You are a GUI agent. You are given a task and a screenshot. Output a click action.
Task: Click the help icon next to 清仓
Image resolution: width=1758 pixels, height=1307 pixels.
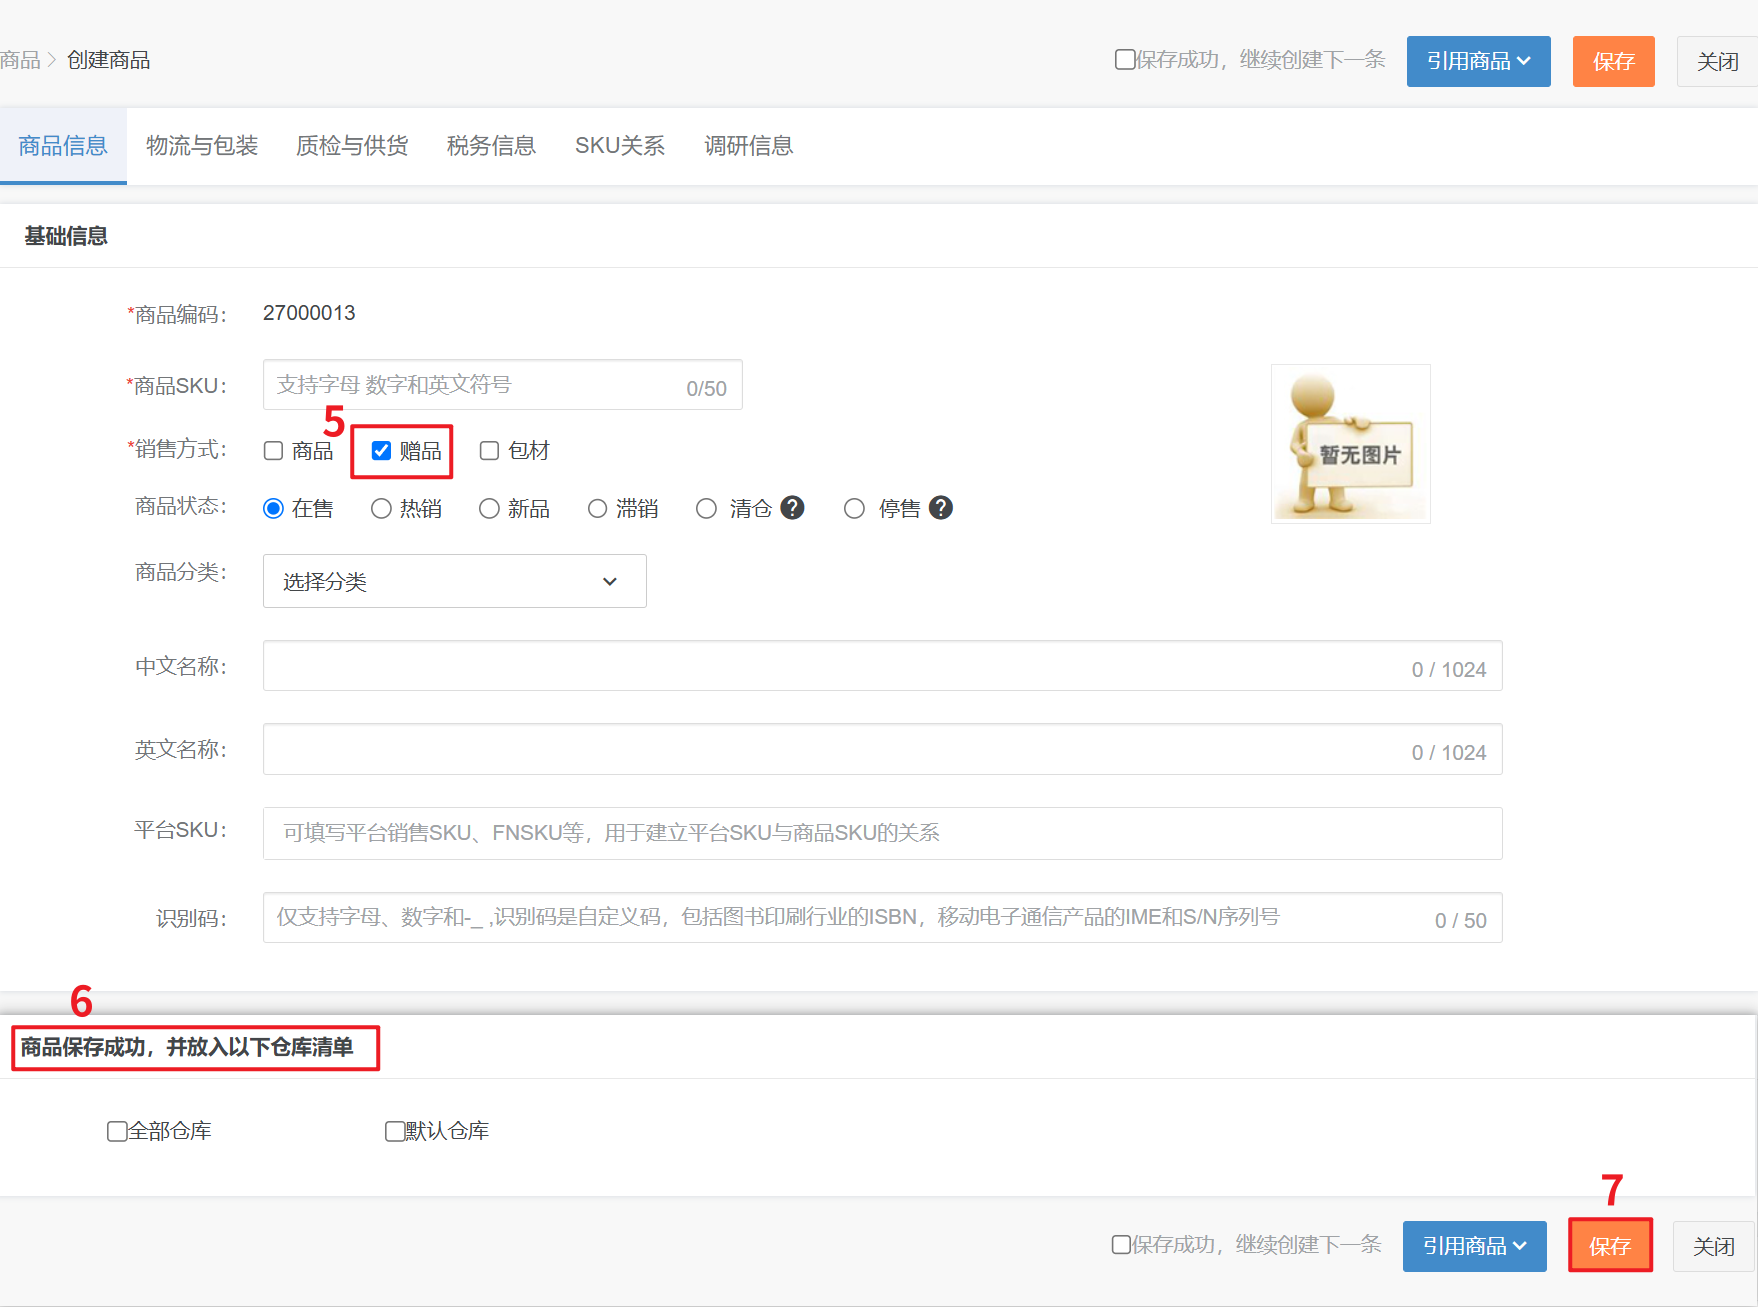tap(792, 508)
